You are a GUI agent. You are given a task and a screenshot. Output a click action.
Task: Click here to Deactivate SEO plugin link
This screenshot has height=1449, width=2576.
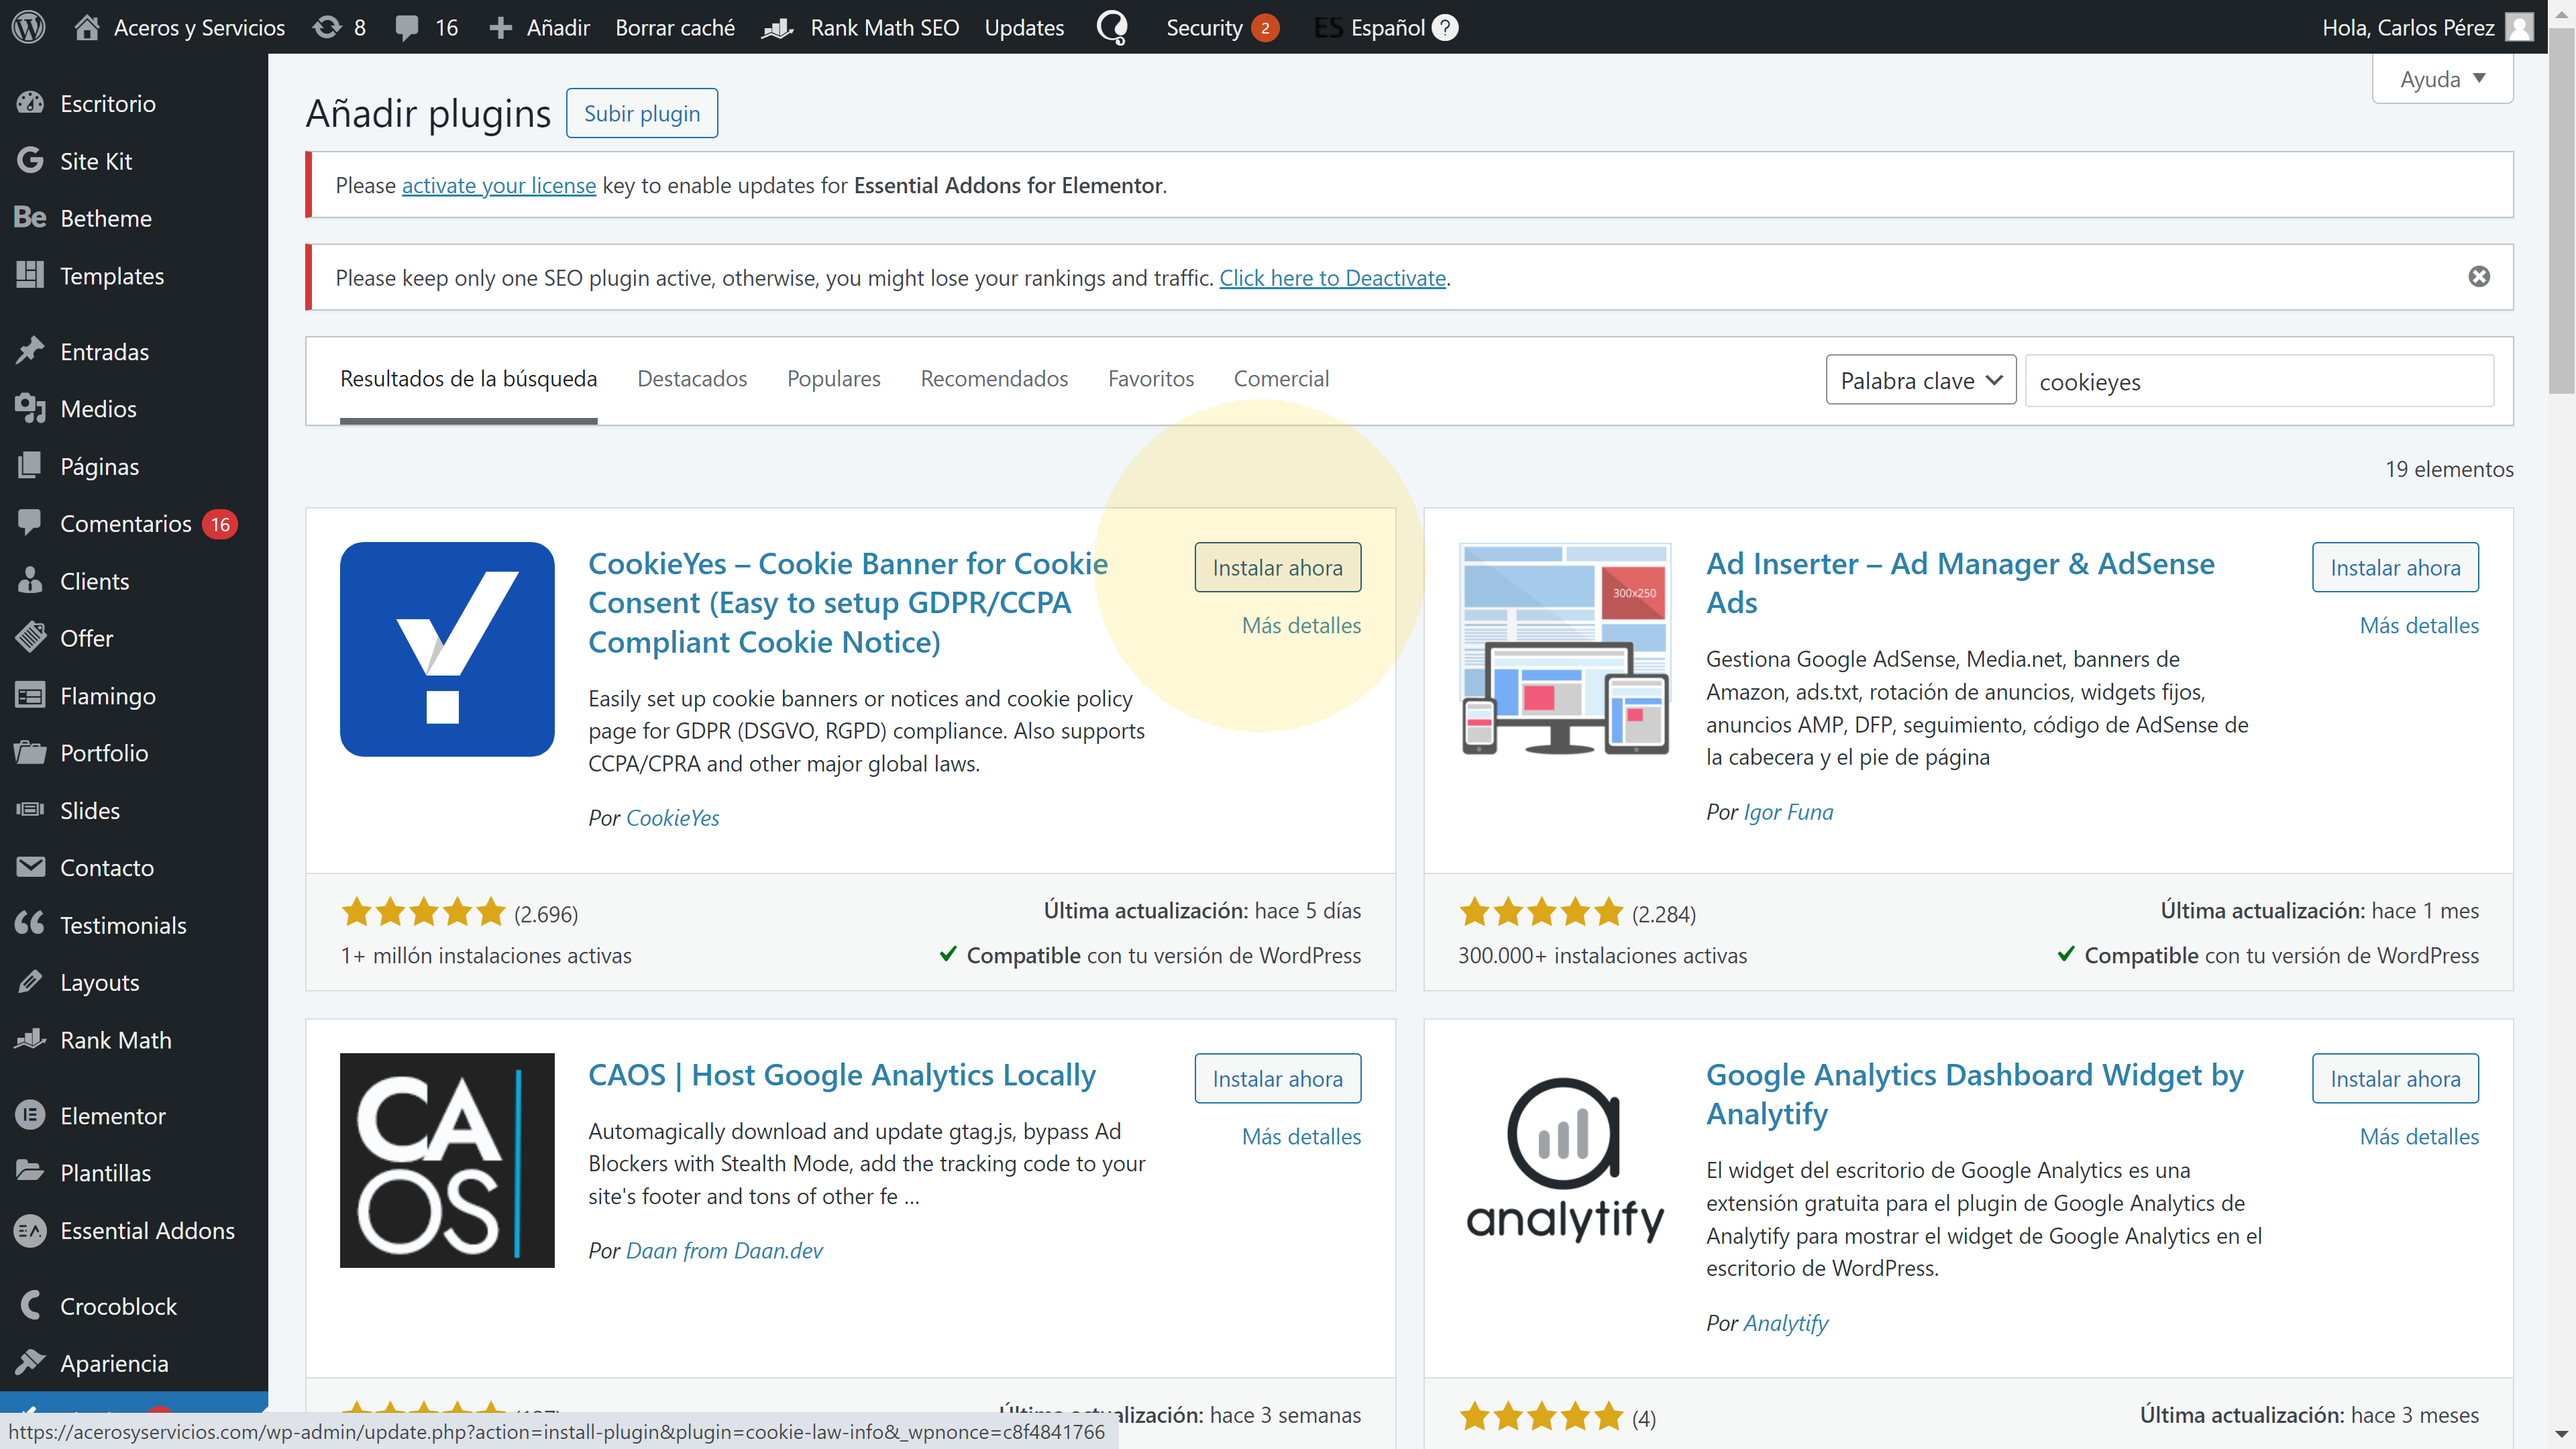(1332, 278)
